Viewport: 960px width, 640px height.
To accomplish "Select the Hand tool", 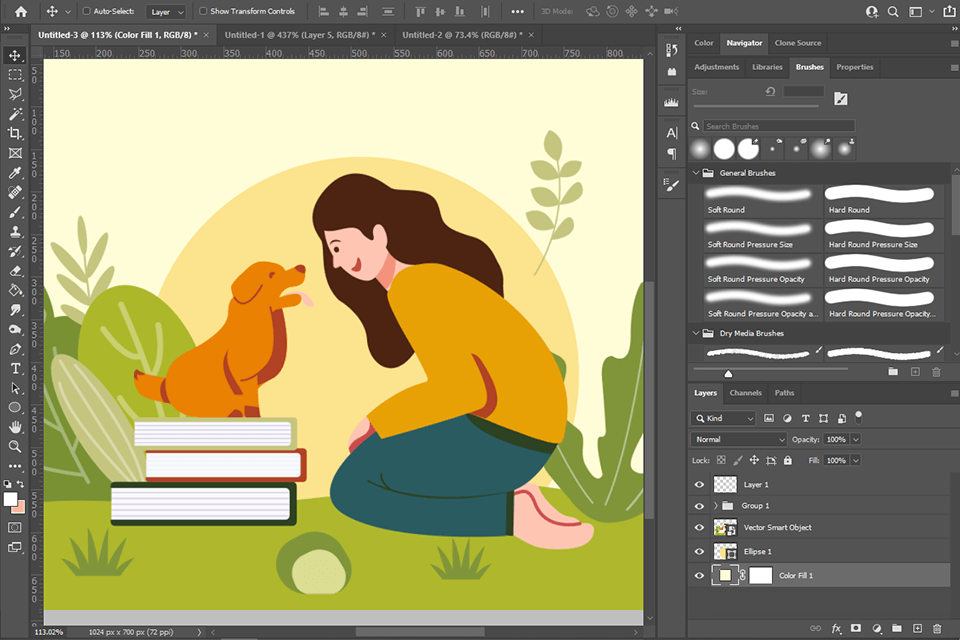I will [x=15, y=427].
